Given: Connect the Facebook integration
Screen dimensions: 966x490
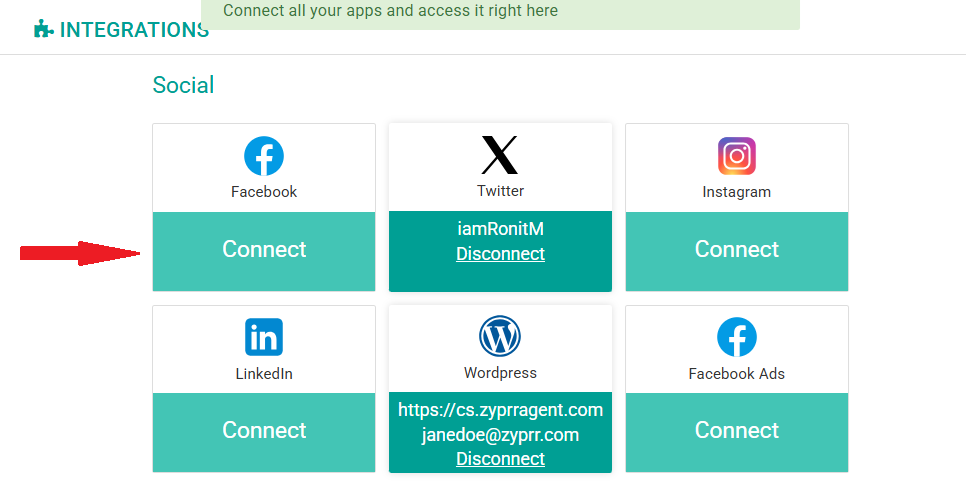Looking at the screenshot, I should tap(264, 250).
